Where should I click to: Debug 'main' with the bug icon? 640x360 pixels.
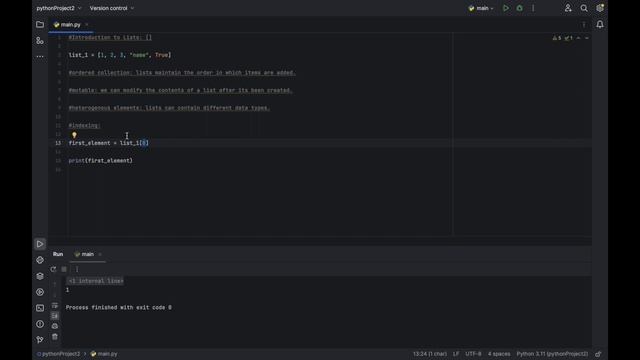pos(520,8)
